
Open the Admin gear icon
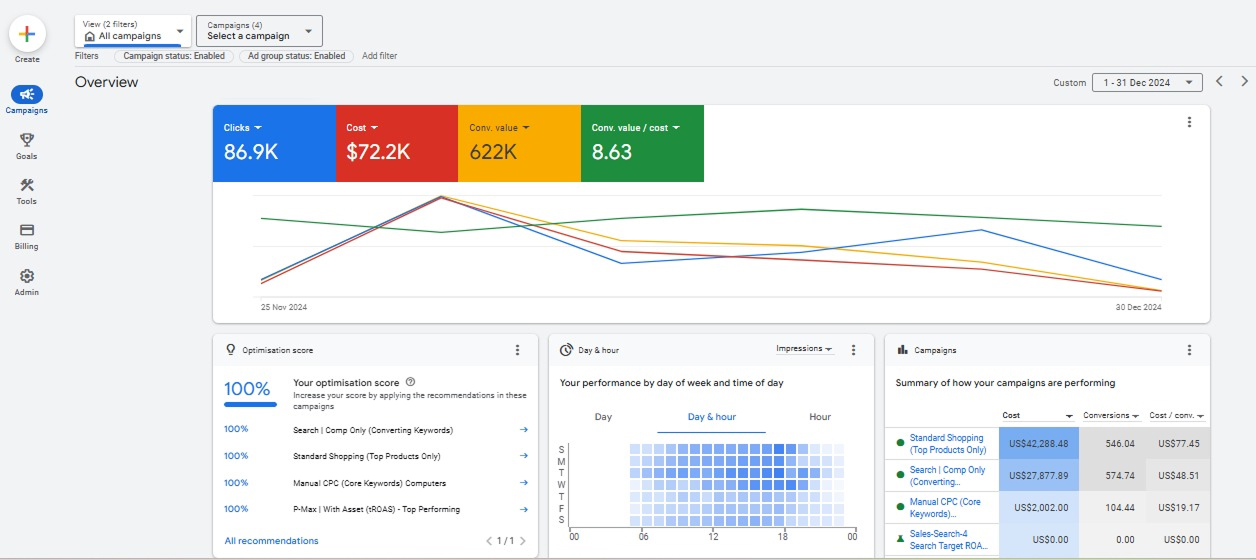click(x=27, y=277)
